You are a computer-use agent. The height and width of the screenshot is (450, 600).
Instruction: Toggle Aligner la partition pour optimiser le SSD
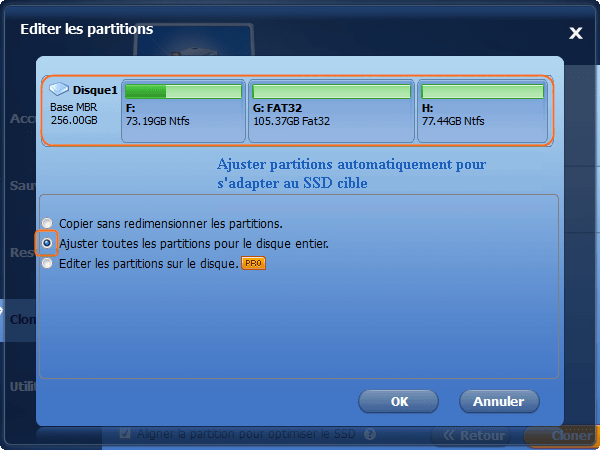125,434
